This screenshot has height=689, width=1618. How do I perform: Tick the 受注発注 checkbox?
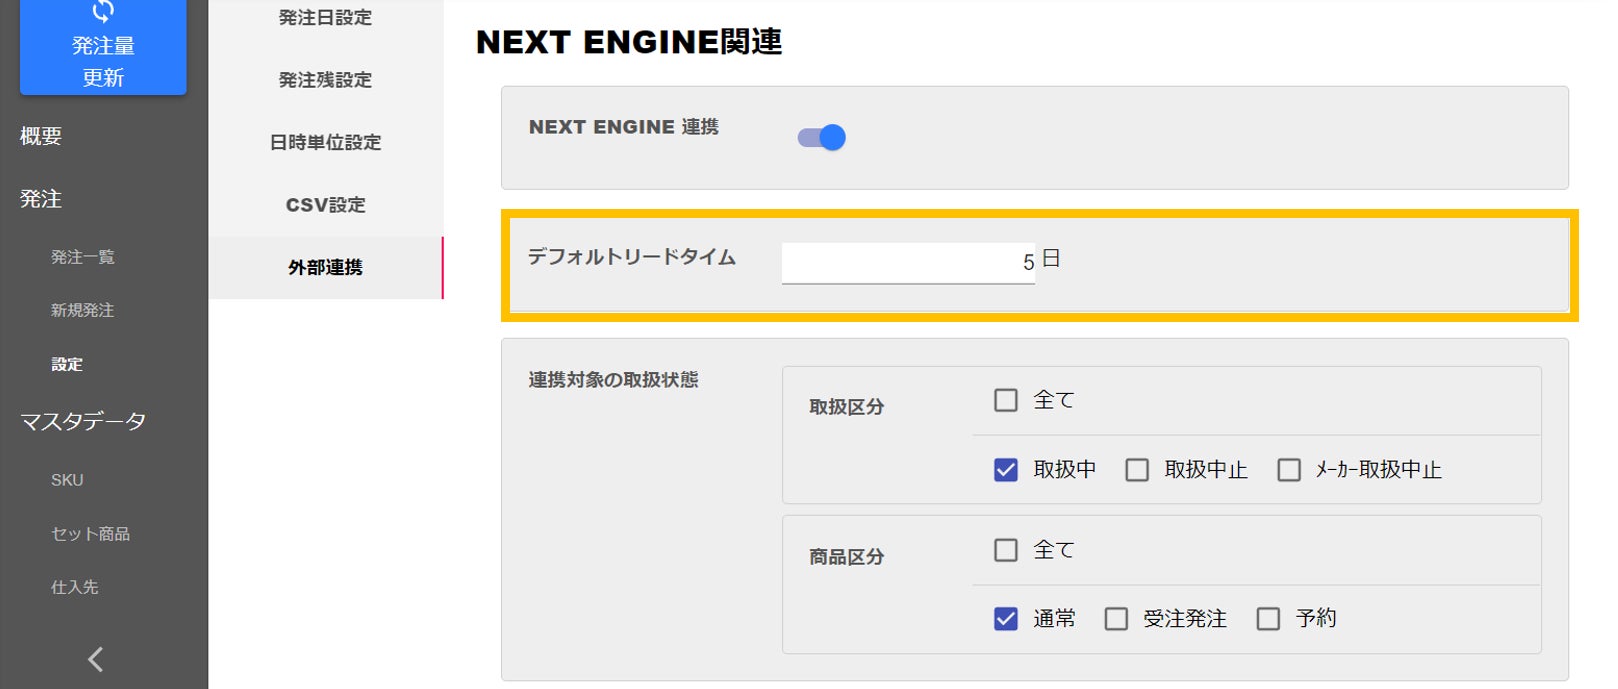(1116, 619)
